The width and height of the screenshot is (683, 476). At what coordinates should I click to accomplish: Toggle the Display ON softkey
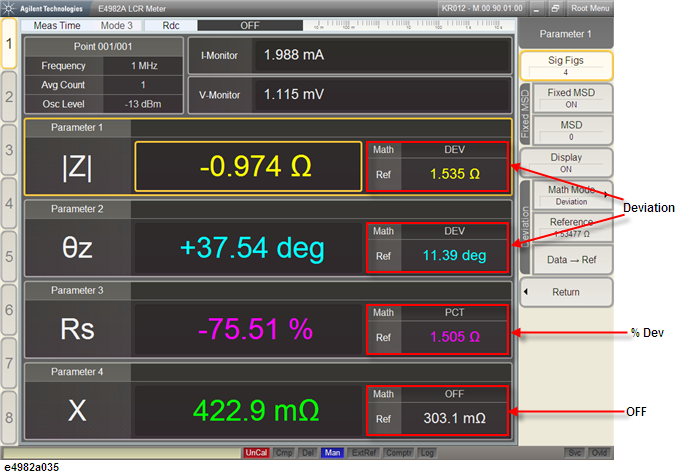pos(566,162)
